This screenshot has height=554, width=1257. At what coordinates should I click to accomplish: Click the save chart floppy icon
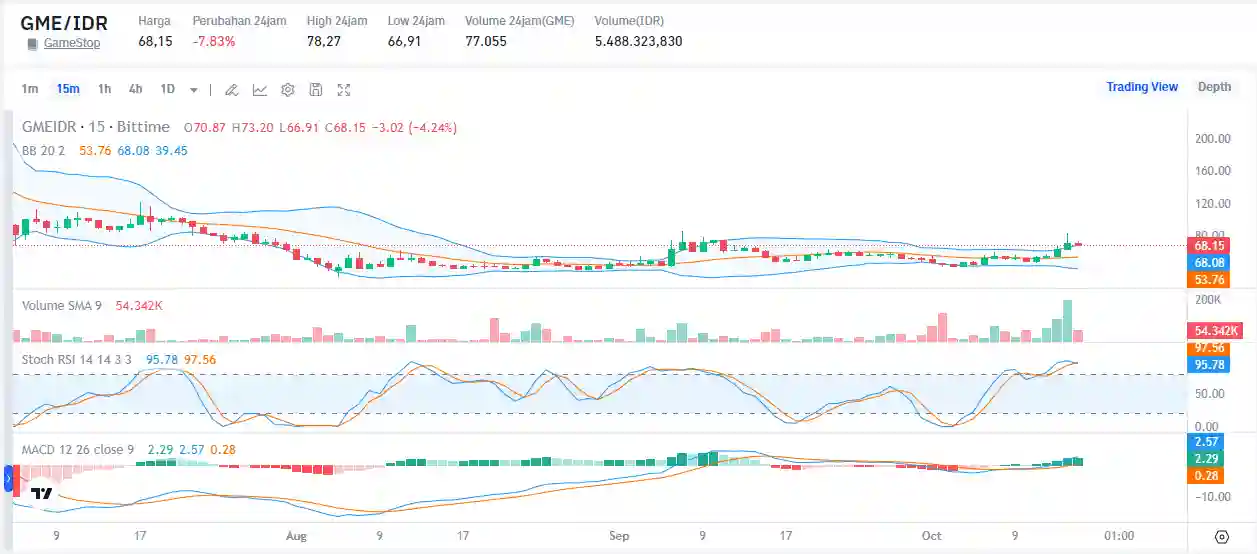[x=316, y=89]
